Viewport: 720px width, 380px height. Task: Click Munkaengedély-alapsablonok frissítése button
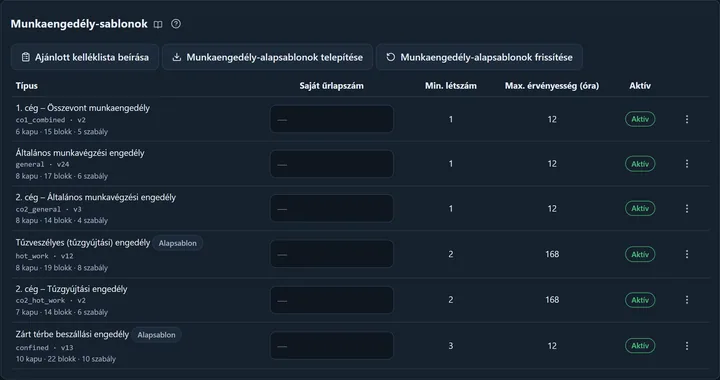pos(479,57)
